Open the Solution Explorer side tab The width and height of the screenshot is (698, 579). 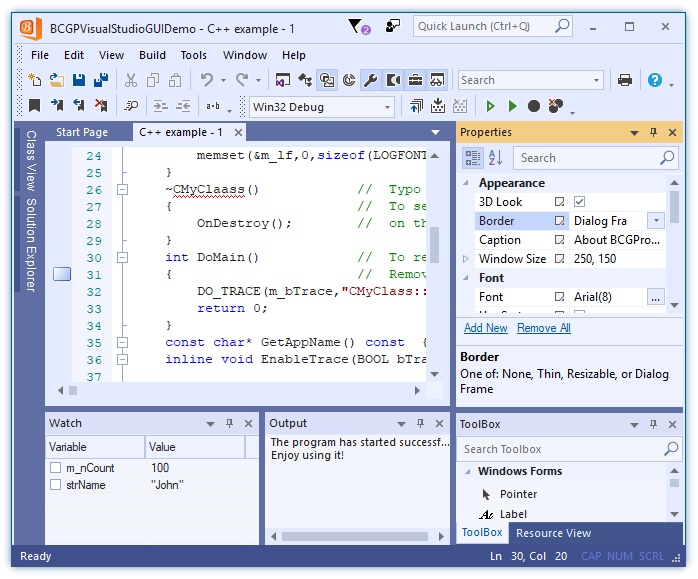(x=30, y=245)
